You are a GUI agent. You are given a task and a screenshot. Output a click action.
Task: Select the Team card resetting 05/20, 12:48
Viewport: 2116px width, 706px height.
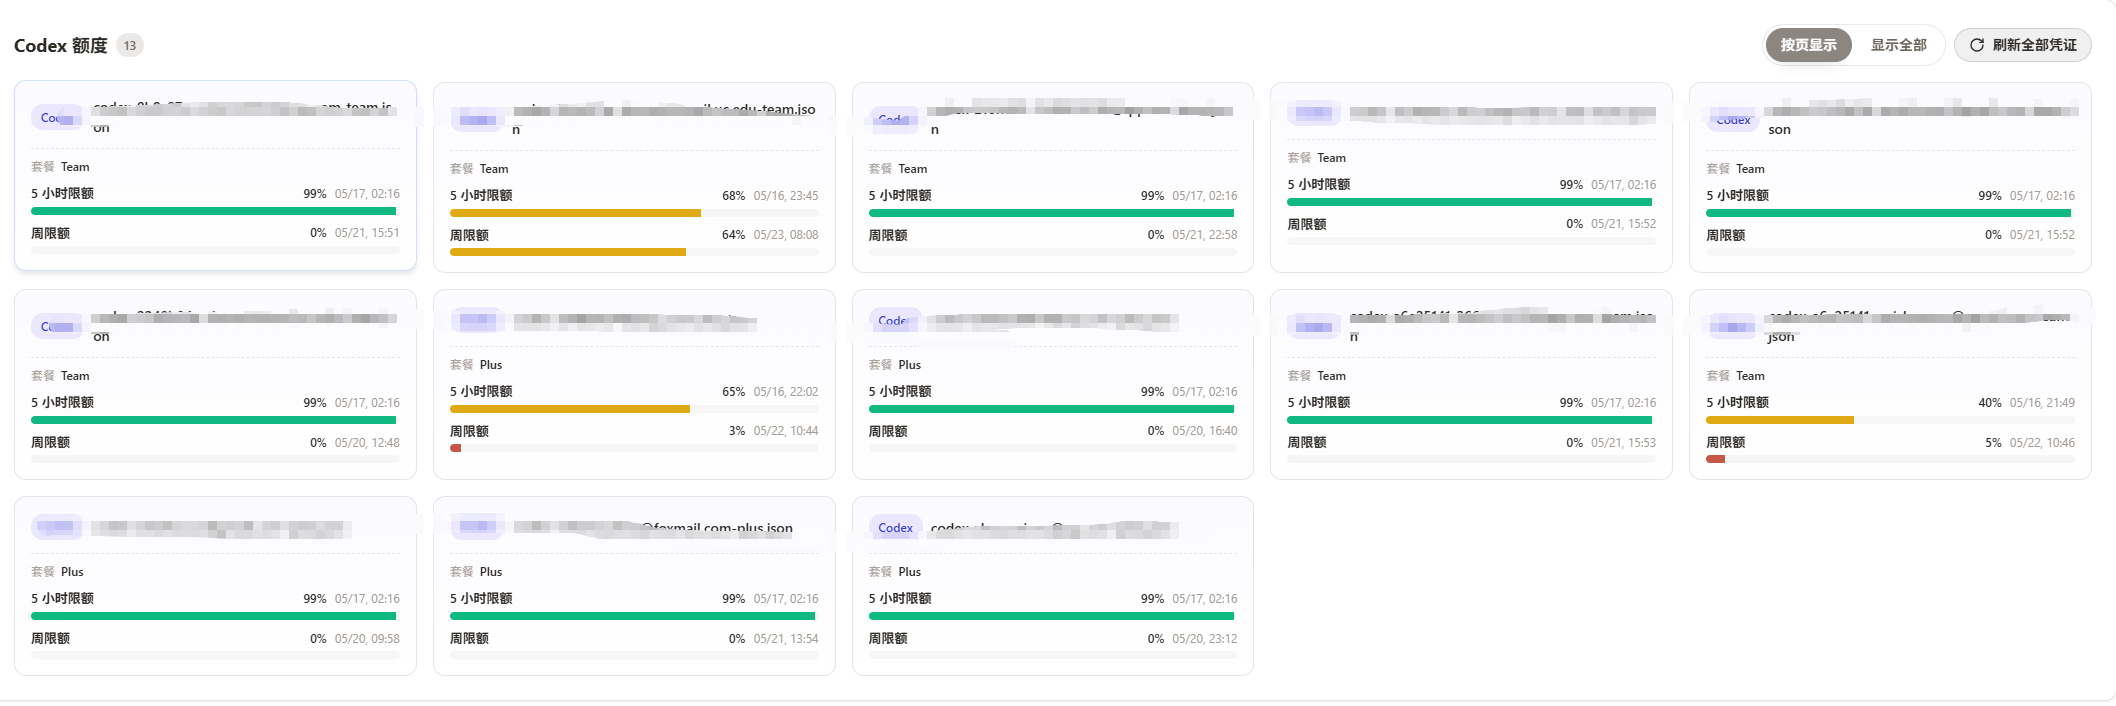(215, 384)
